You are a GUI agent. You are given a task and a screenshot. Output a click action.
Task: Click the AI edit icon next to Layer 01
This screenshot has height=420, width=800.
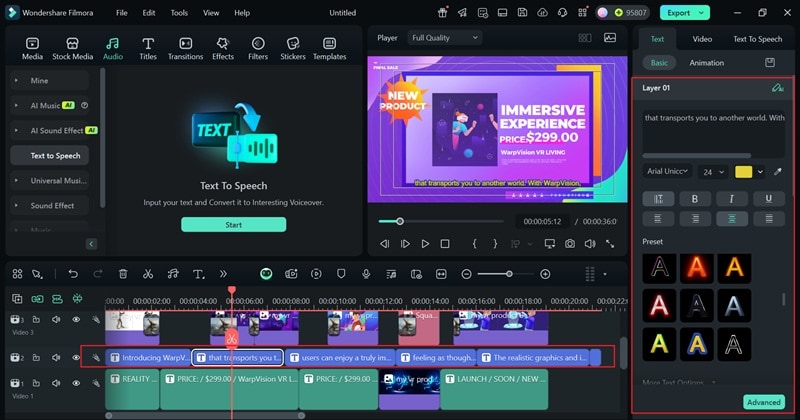[x=778, y=88]
